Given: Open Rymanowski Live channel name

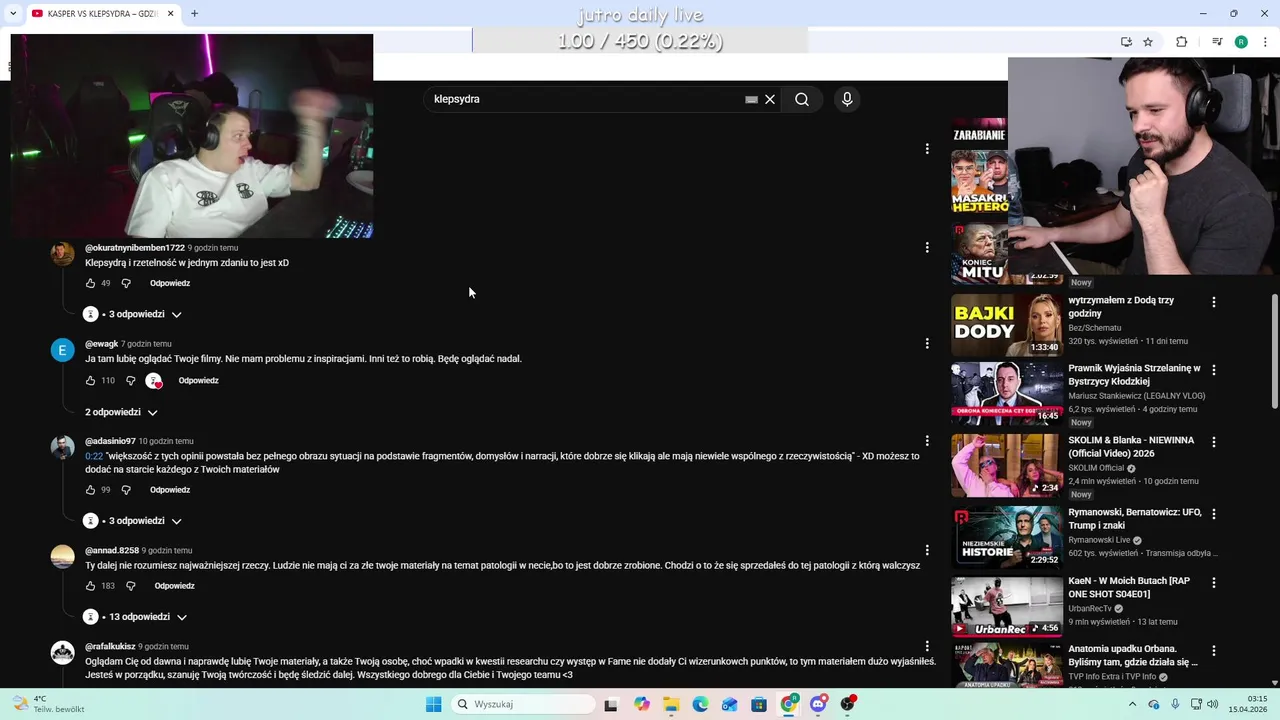Looking at the screenshot, I should [1100, 540].
